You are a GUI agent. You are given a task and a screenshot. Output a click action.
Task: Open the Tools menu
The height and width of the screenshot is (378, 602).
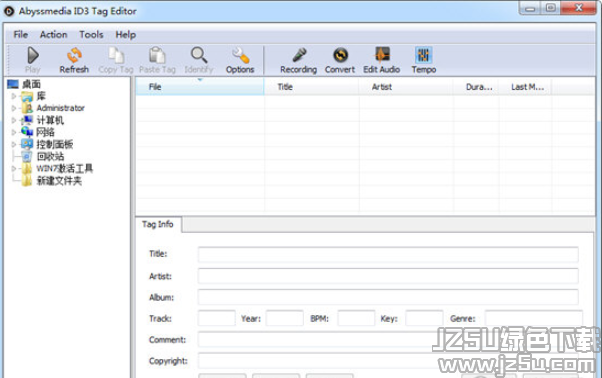tap(91, 35)
